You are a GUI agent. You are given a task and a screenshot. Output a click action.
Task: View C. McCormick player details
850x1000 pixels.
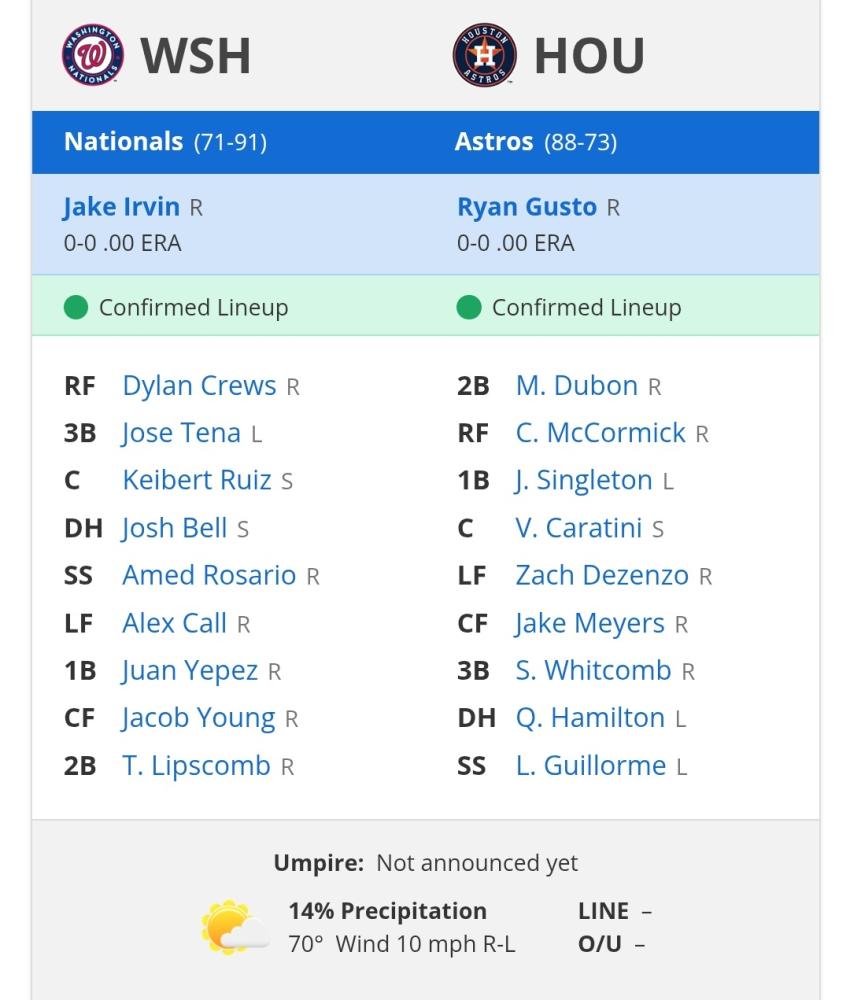click(x=600, y=433)
